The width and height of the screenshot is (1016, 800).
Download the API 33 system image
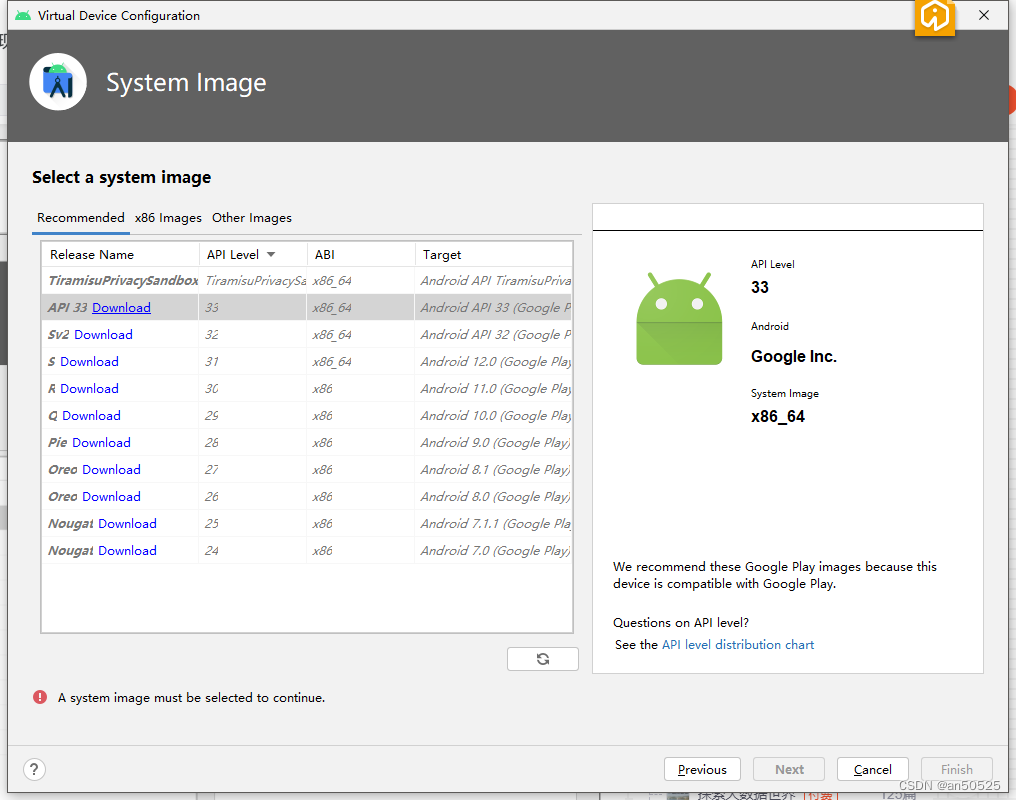121,307
